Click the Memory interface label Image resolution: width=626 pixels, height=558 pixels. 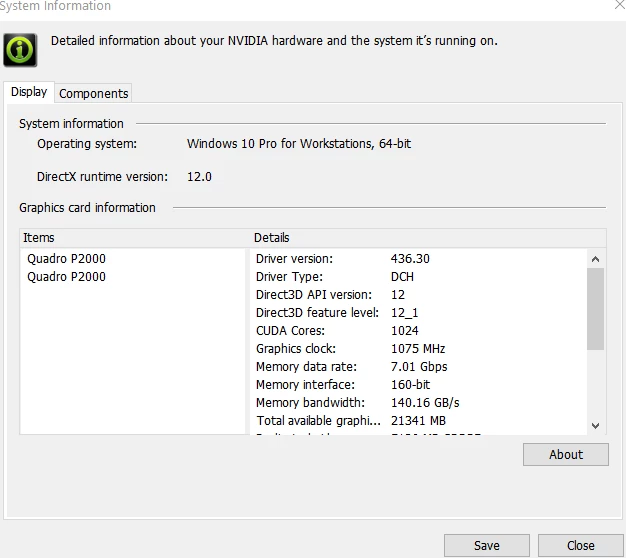(305, 384)
